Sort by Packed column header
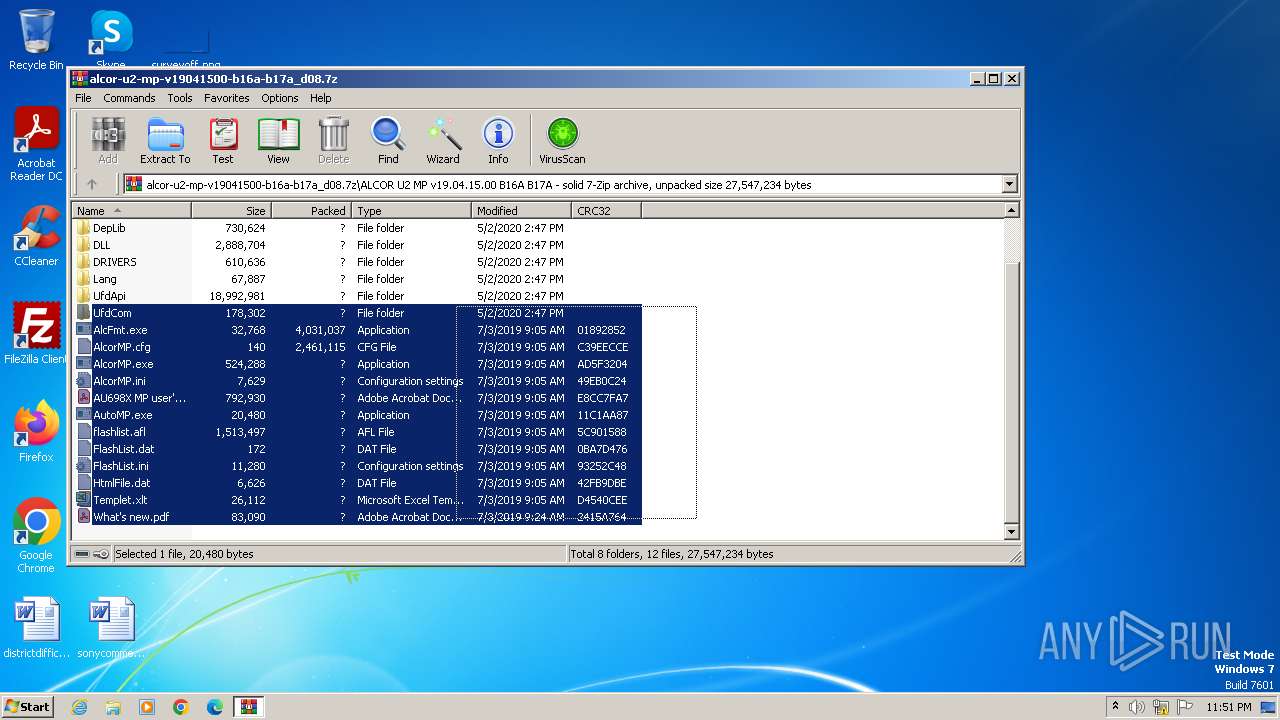Image resolution: width=1280 pixels, height=720 pixels. click(312, 211)
